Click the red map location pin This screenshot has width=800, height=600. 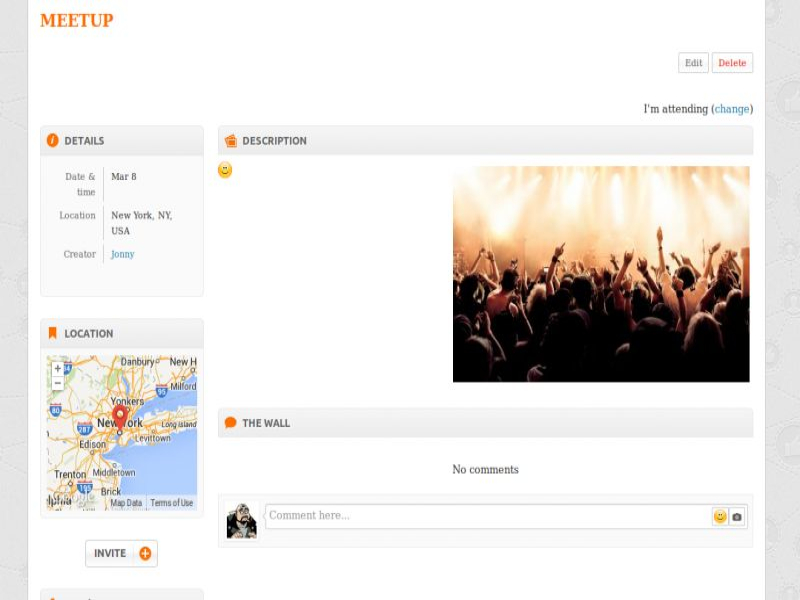120,416
